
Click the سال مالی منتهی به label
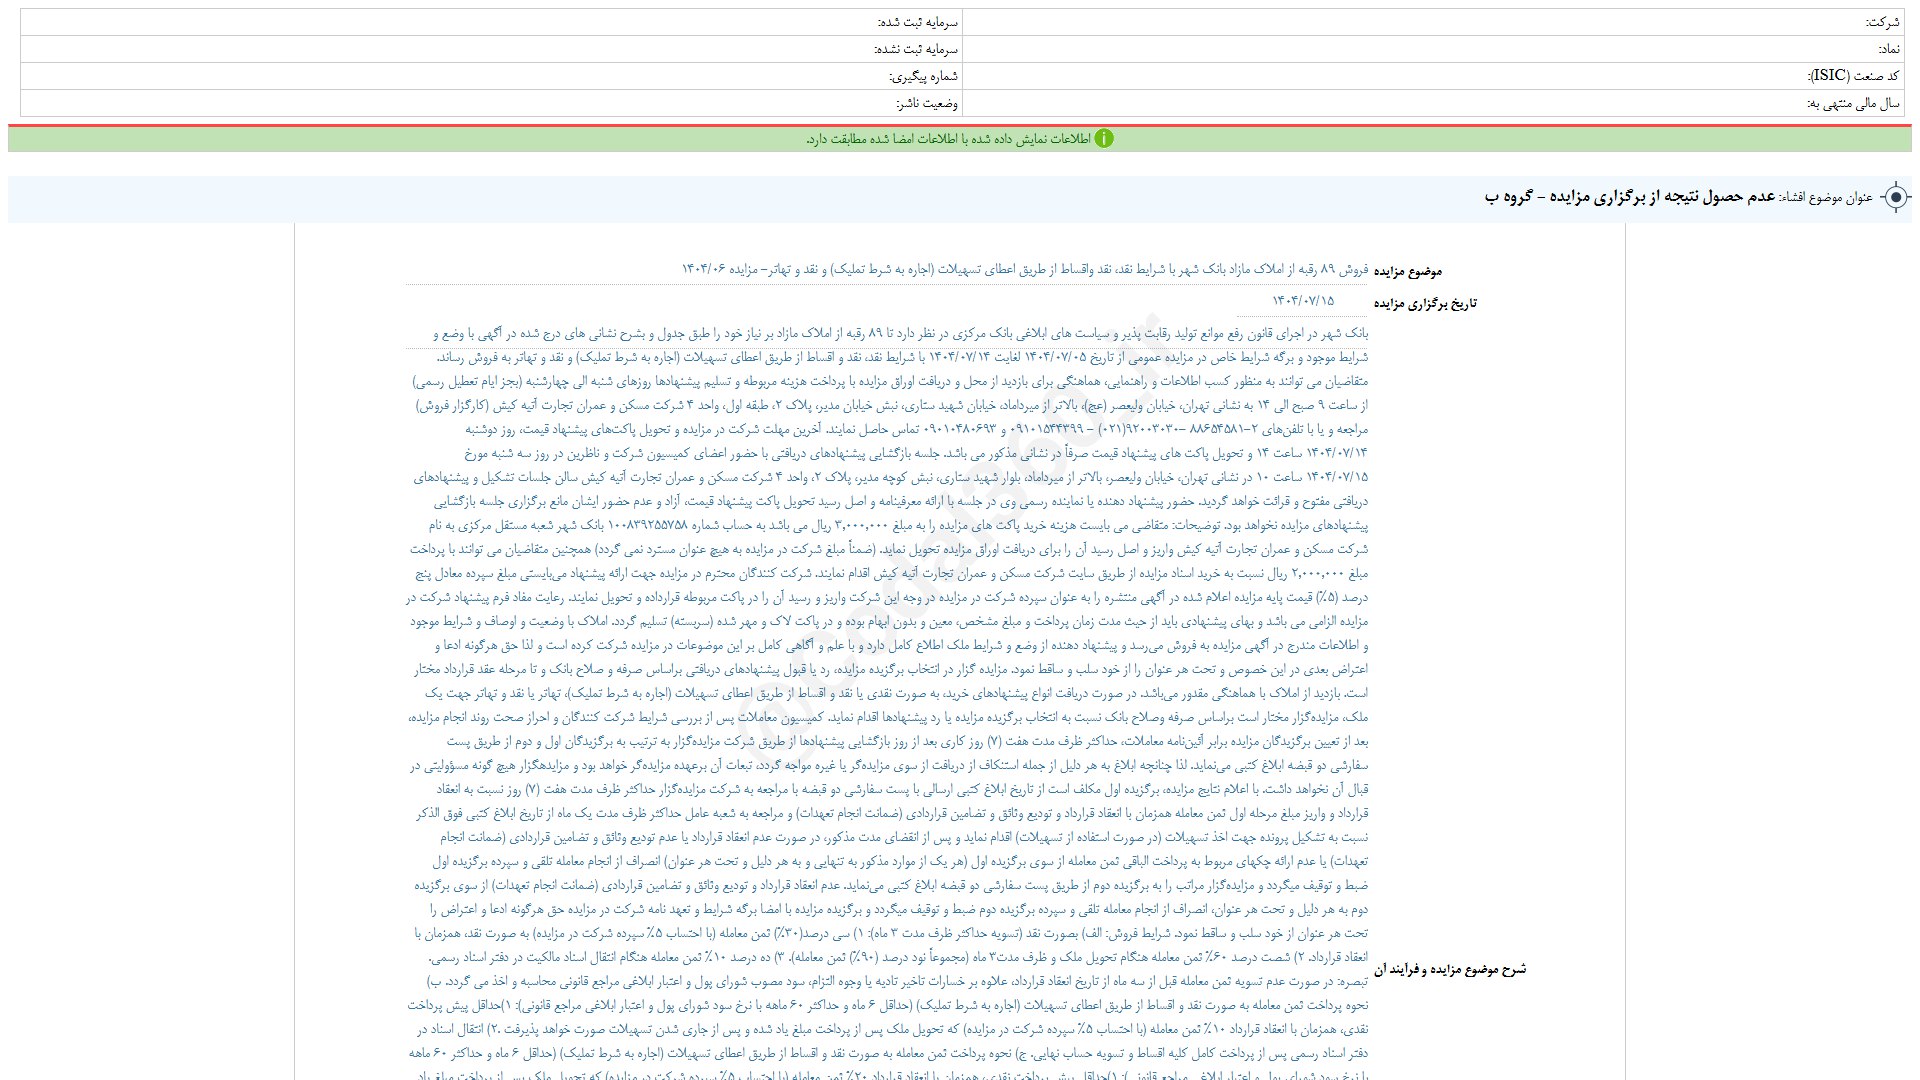pos(1853,103)
